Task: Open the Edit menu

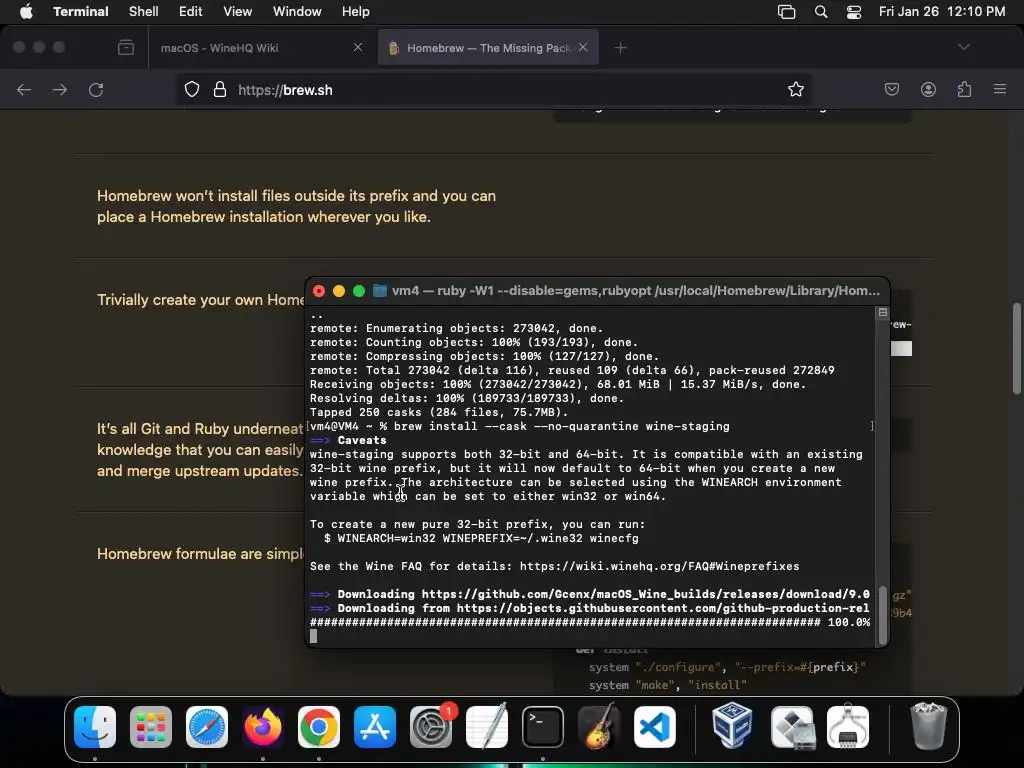Action: (191, 12)
